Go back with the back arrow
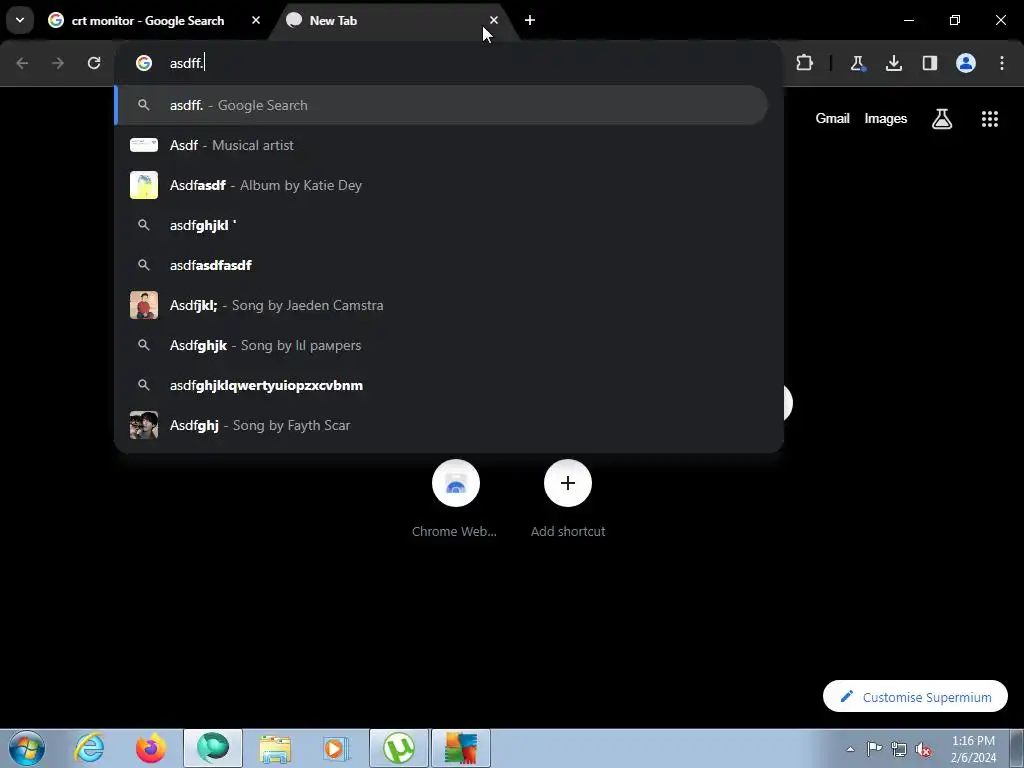1024x768 pixels. click(x=22, y=63)
